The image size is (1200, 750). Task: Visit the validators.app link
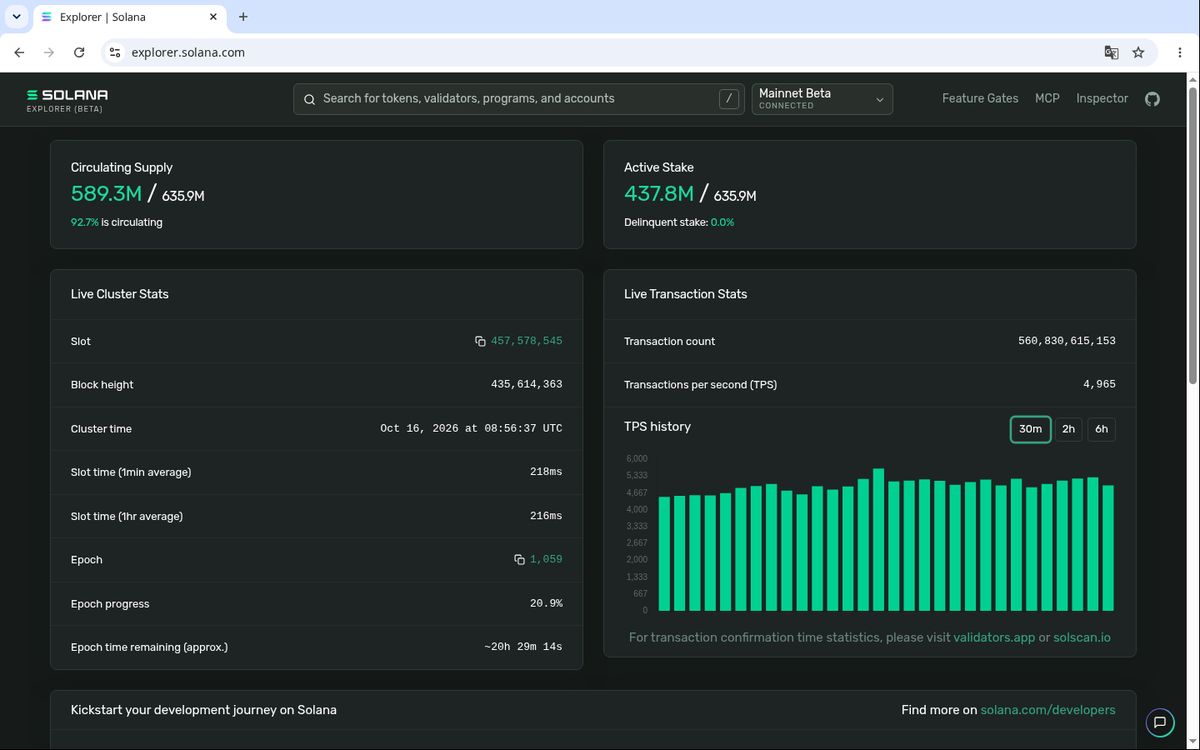click(994, 638)
